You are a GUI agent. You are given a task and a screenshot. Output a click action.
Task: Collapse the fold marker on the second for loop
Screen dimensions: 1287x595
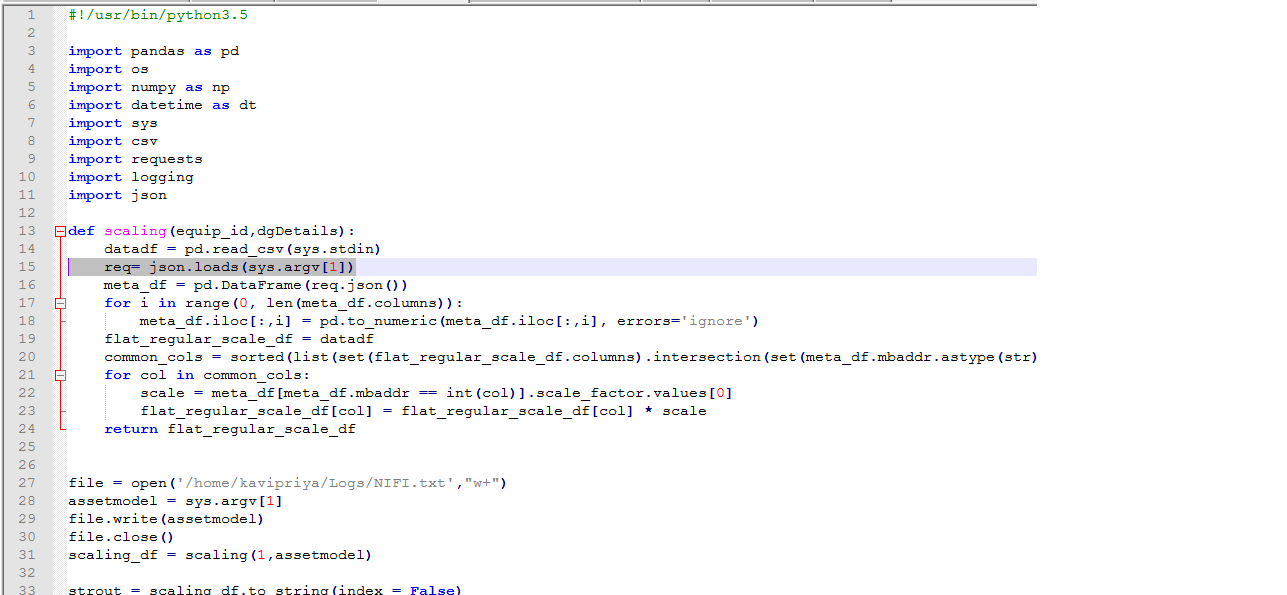(60, 374)
